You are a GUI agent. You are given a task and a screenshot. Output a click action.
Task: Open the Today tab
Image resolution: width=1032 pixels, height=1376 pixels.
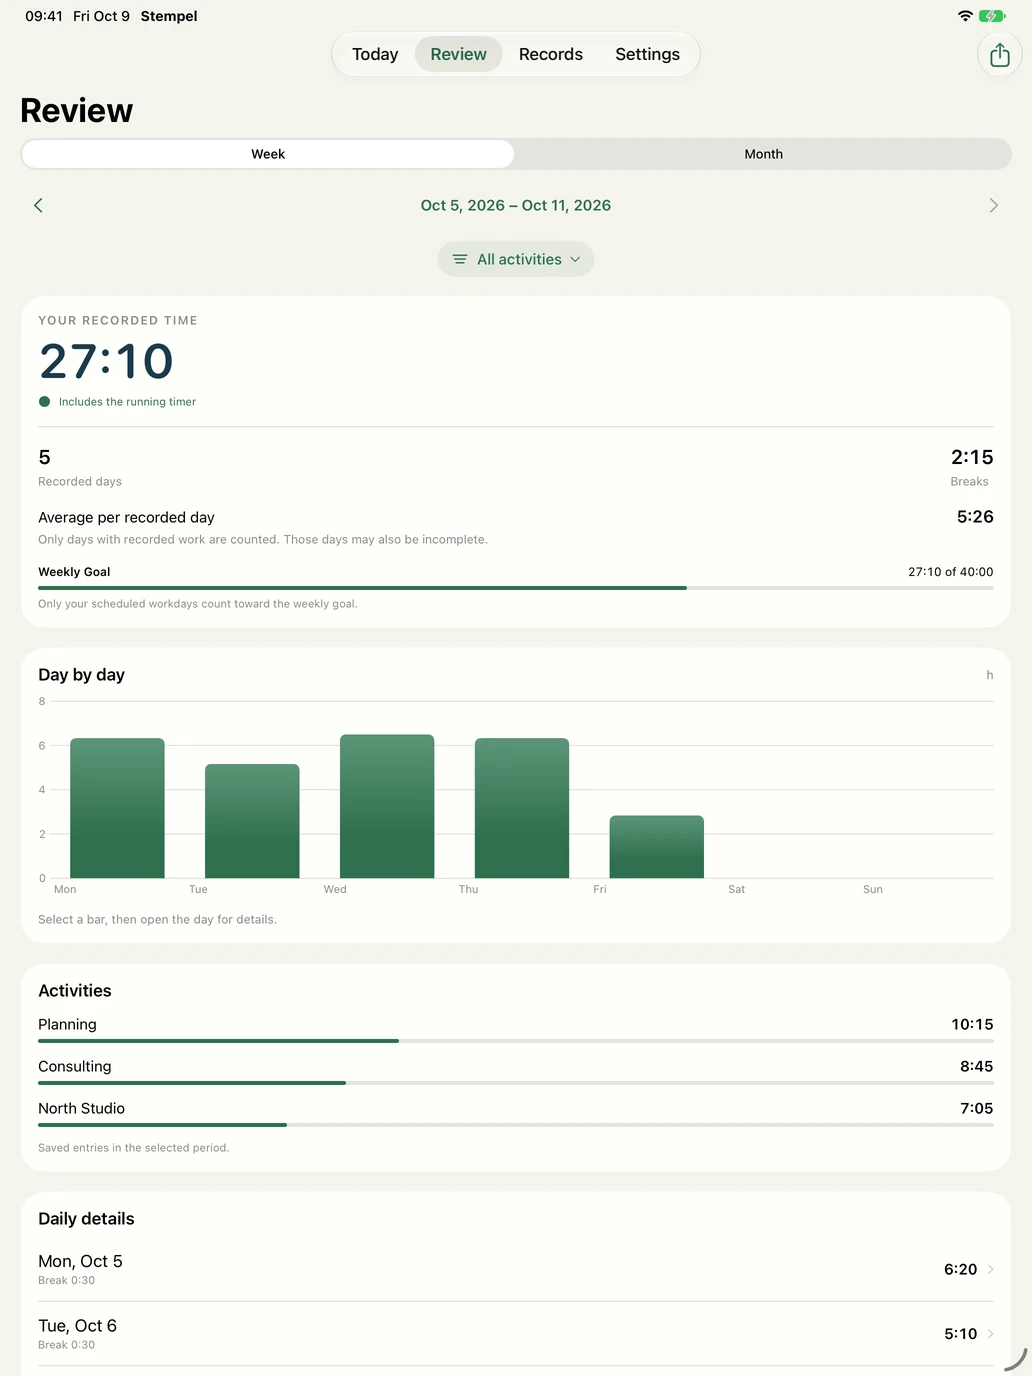tap(375, 54)
